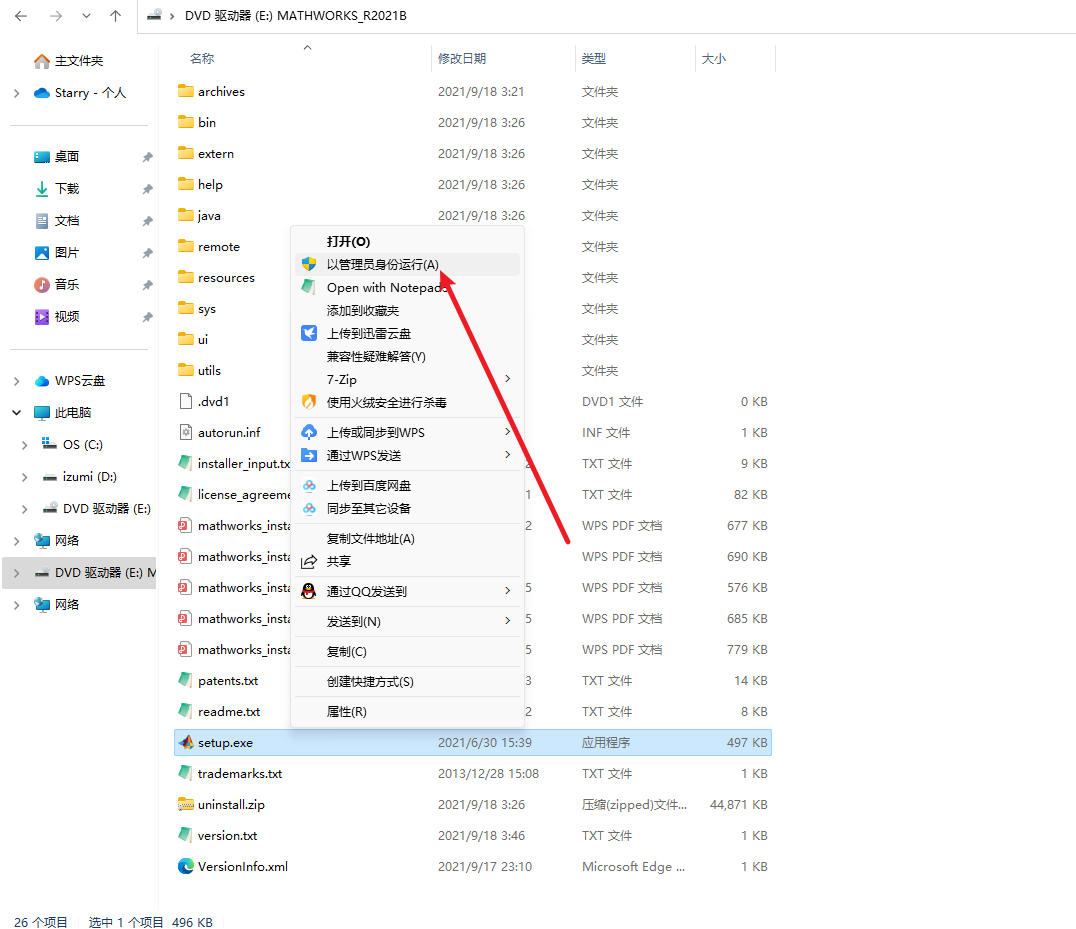The height and width of the screenshot is (929, 1076).
Task: Expand the Starry - 个人 OneDrive node
Action: [x=16, y=93]
